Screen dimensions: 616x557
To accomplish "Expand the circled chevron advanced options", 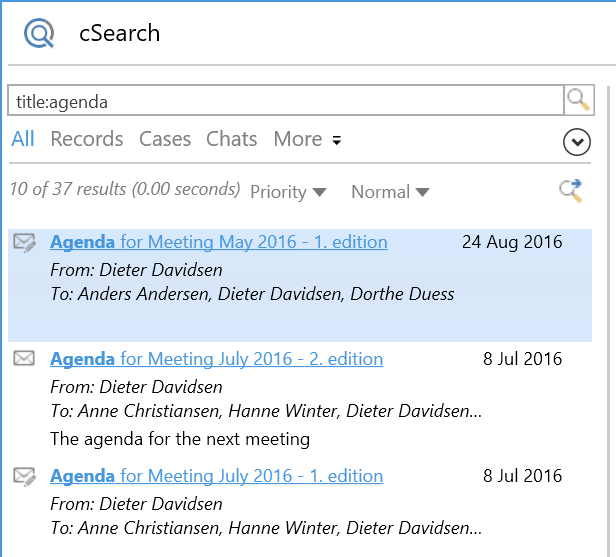I will click(x=577, y=143).
